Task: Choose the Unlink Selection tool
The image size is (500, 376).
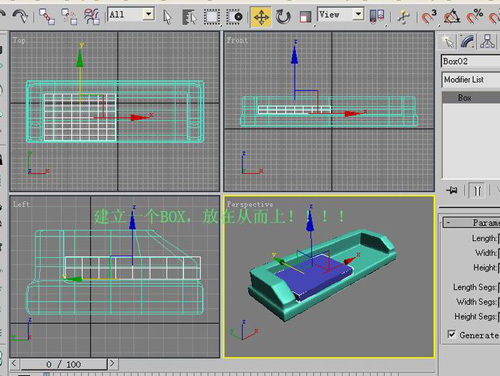Action: (x=69, y=16)
